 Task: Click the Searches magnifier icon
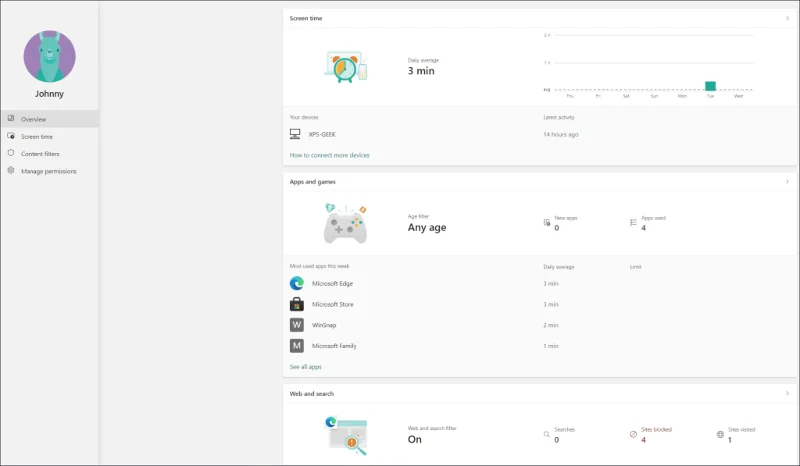(546, 434)
